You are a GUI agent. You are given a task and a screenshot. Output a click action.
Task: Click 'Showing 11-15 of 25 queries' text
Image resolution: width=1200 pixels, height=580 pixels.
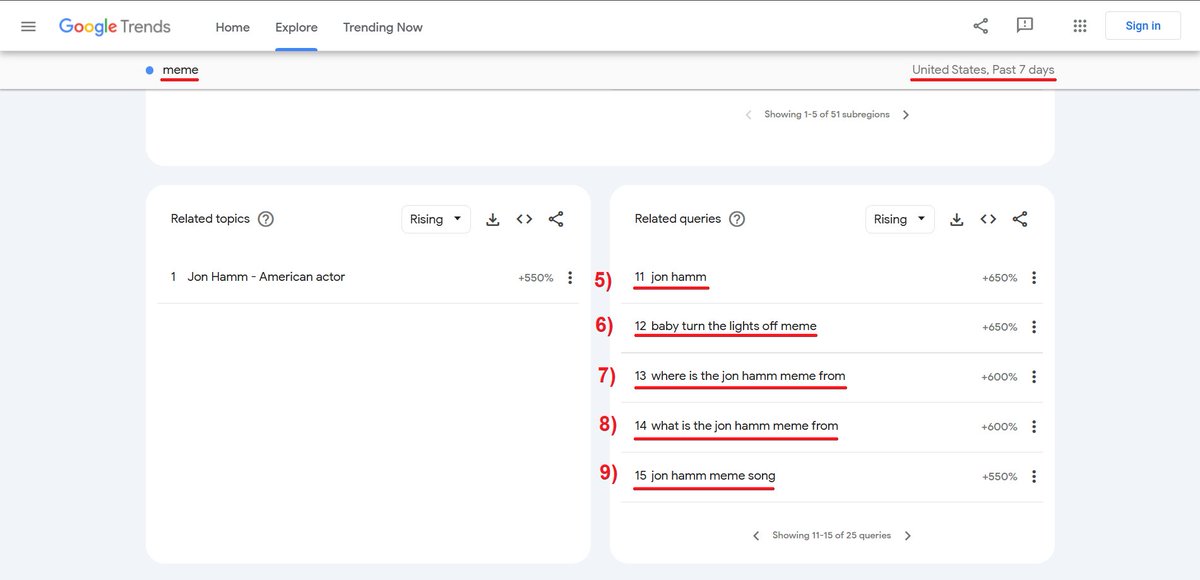831,536
